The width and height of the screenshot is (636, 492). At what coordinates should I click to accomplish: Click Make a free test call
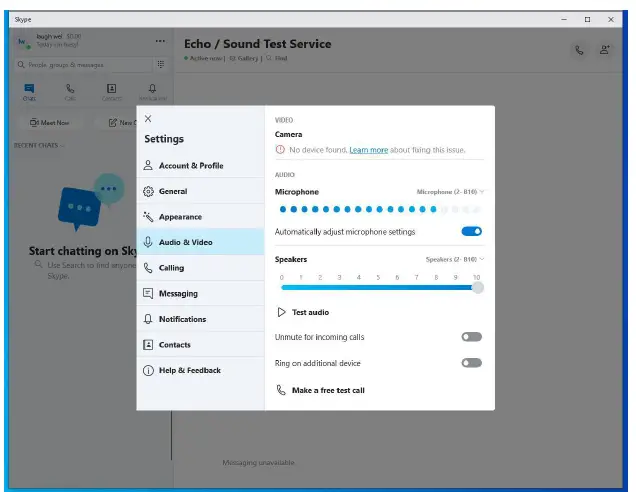tap(328, 390)
